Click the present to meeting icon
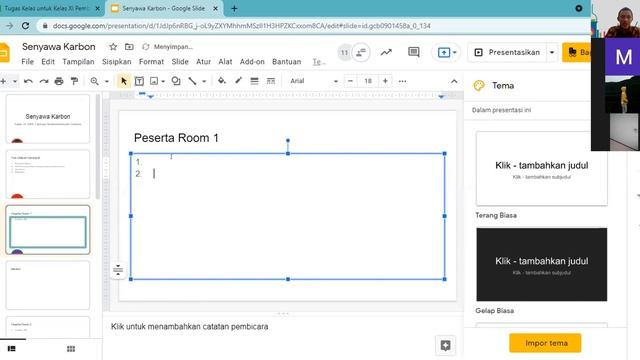 (444, 52)
